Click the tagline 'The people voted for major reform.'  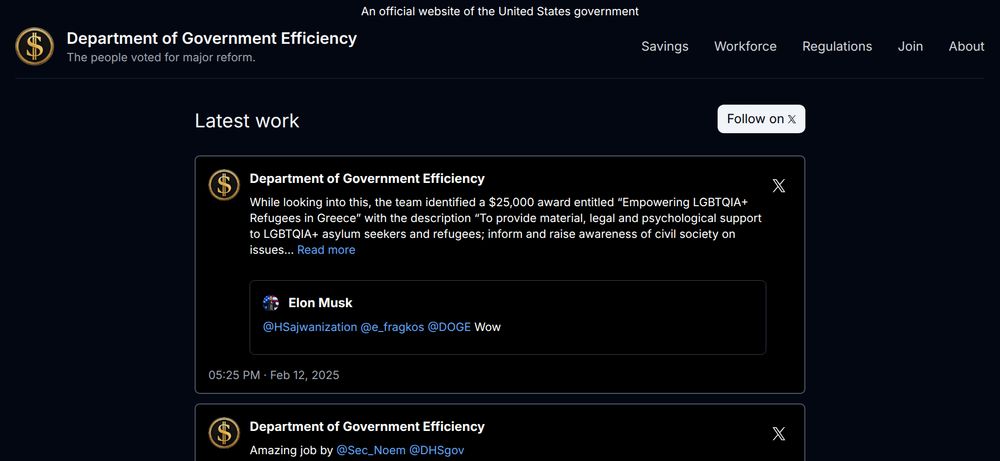tap(161, 57)
